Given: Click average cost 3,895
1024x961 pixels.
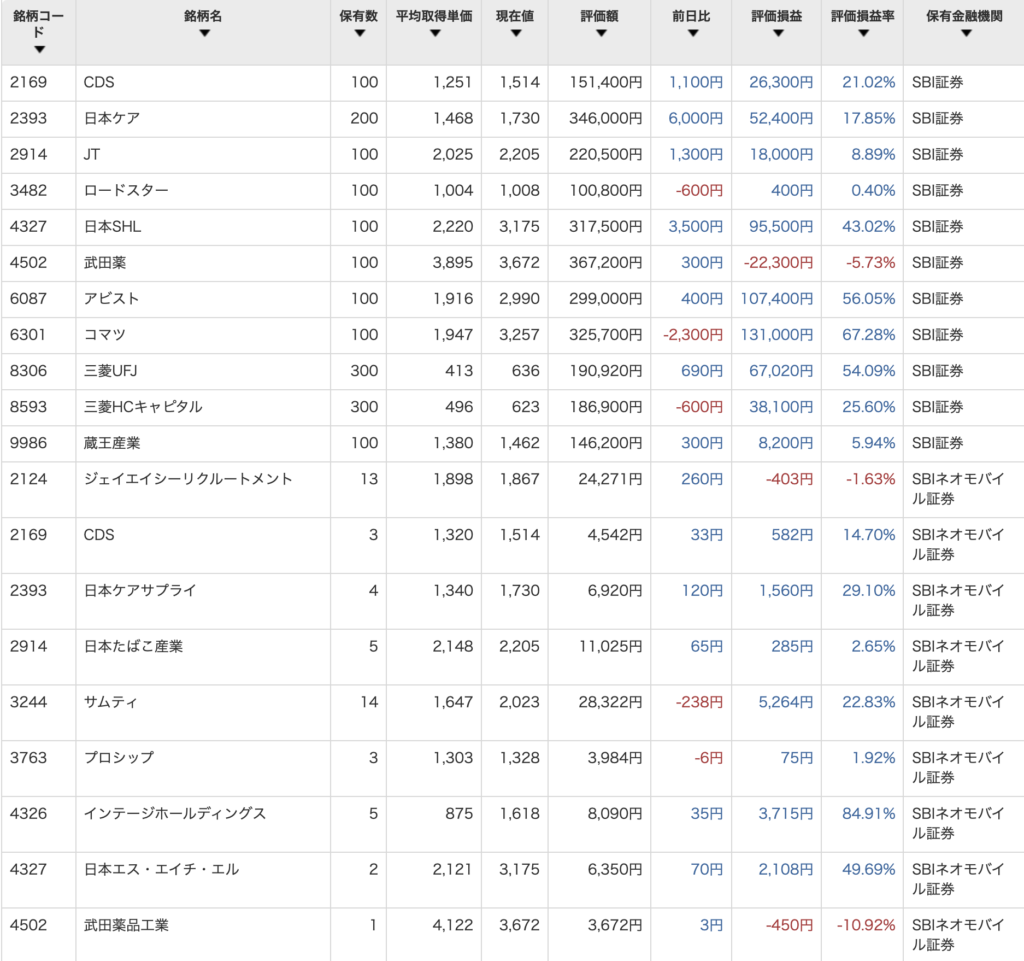Looking at the screenshot, I should pos(453,262).
